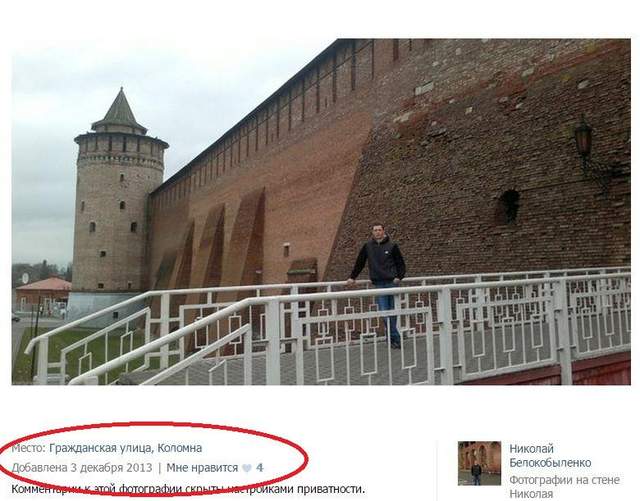Click the small red-roofed building in photo

pos(43,292)
